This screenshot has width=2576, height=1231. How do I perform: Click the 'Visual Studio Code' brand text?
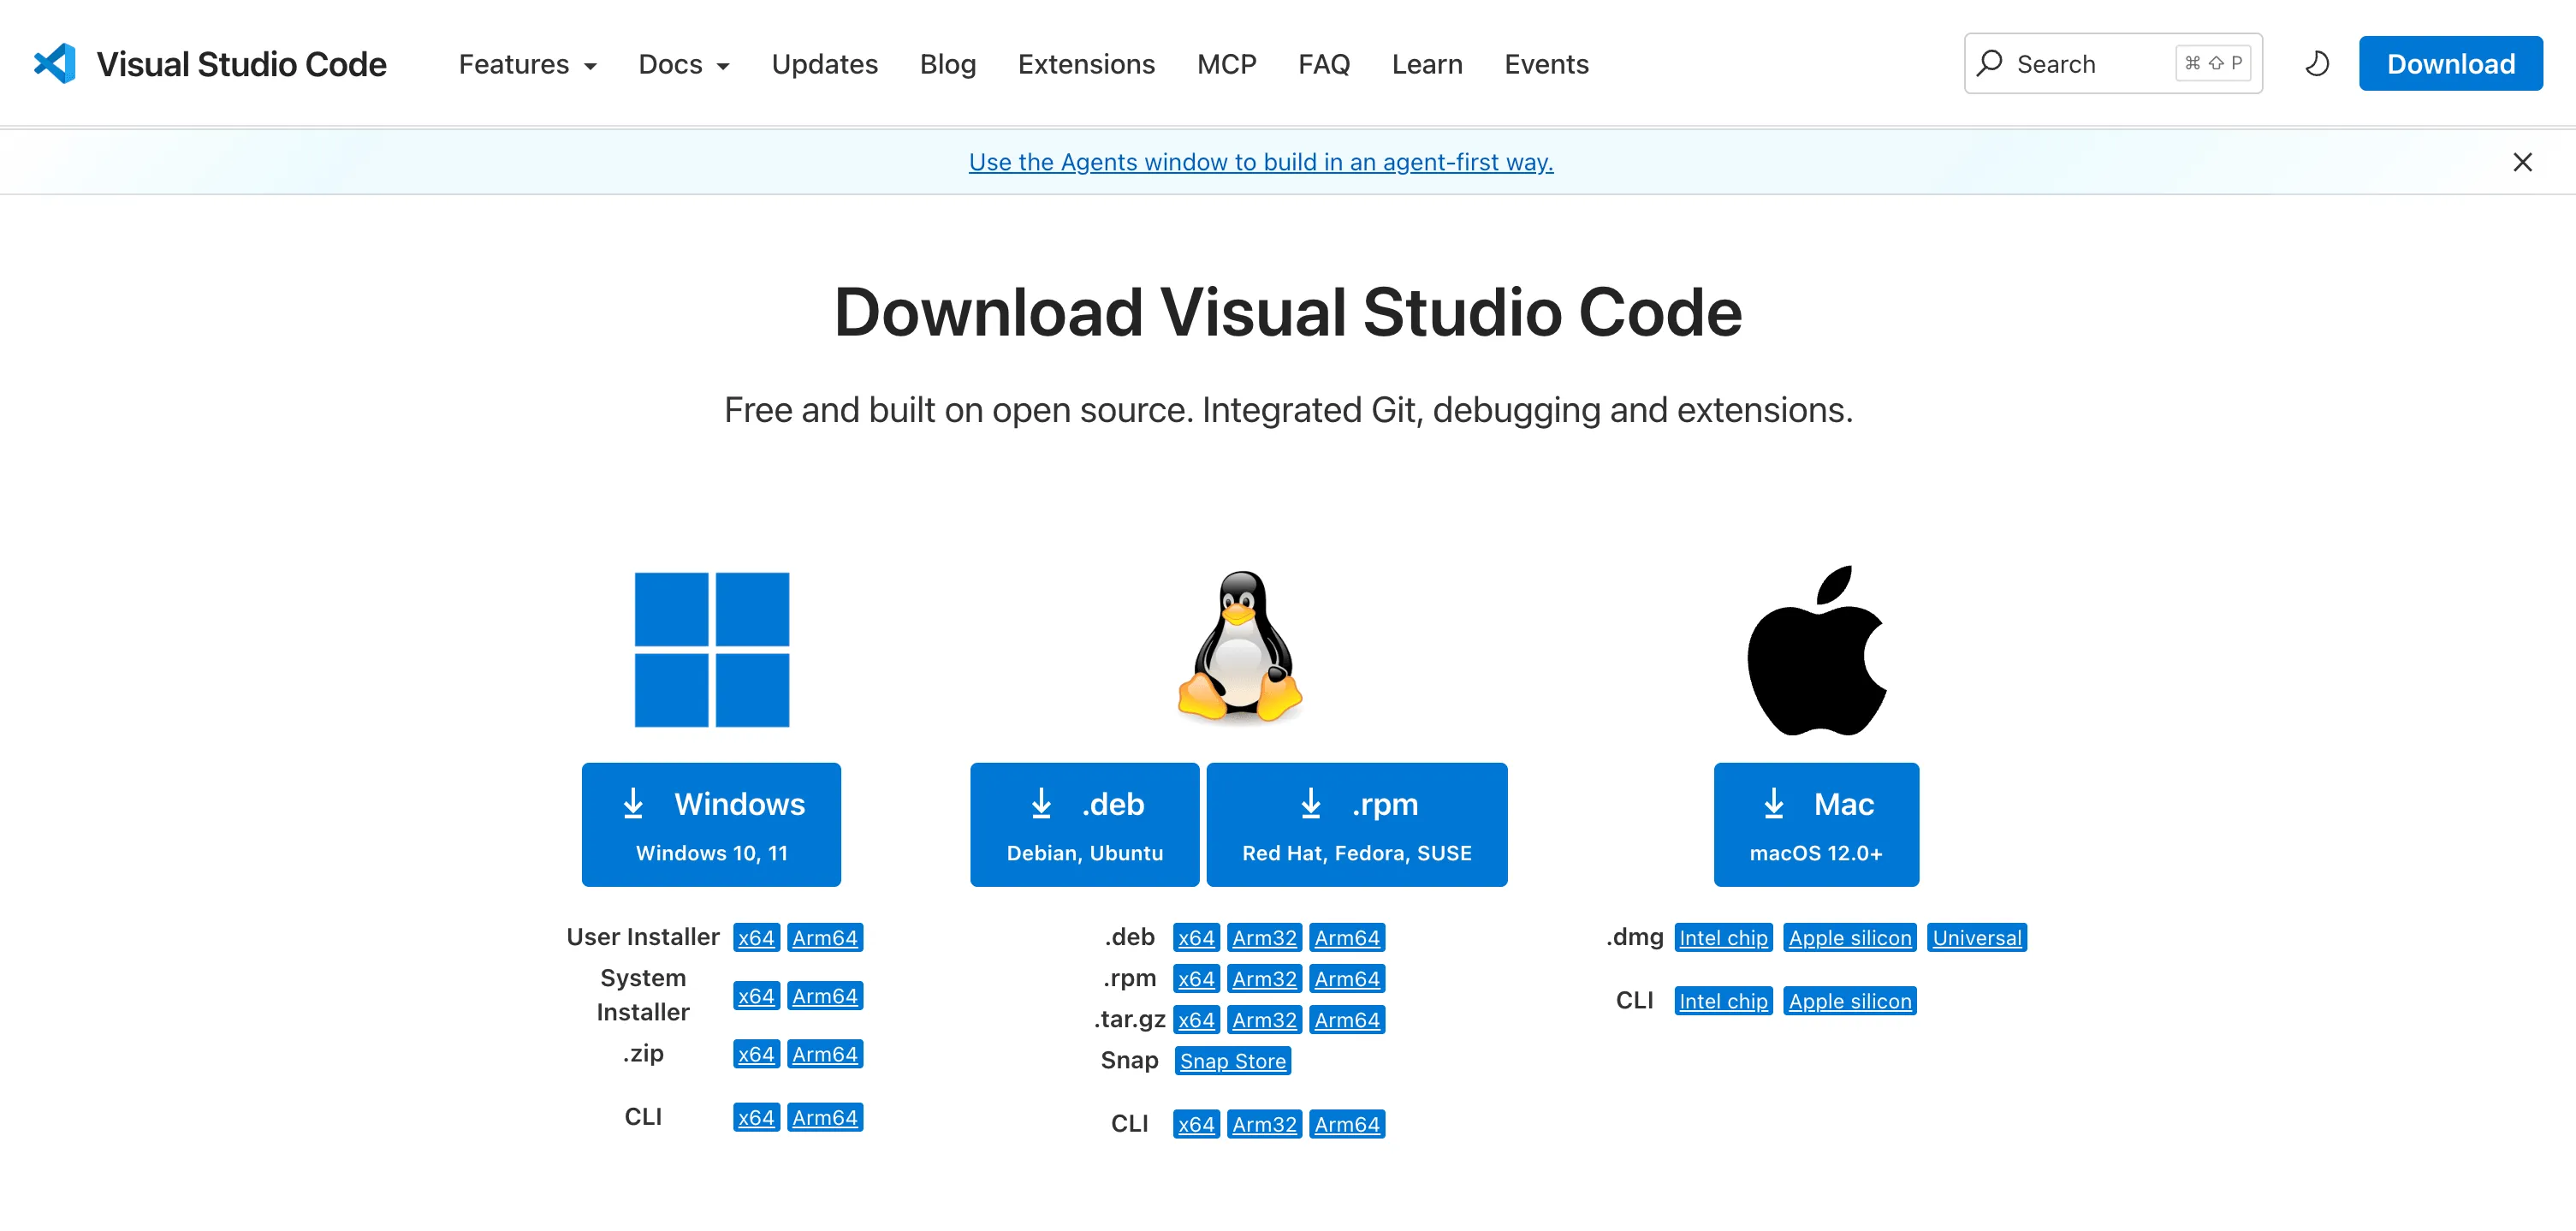tap(241, 64)
